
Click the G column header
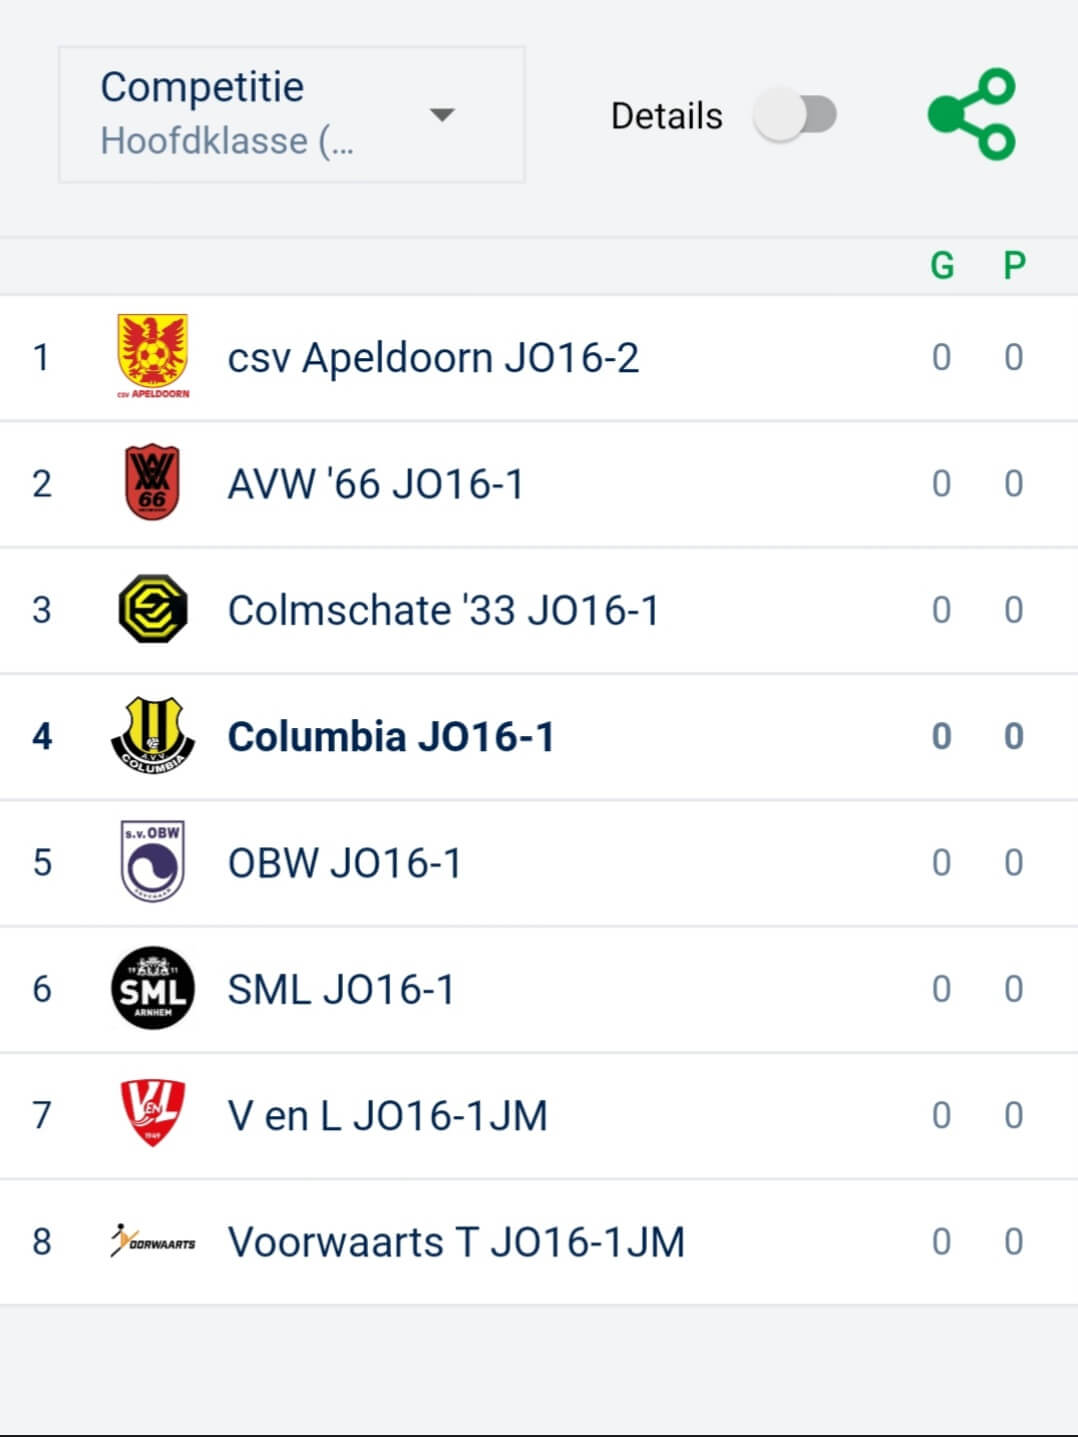pyautogui.click(x=942, y=266)
